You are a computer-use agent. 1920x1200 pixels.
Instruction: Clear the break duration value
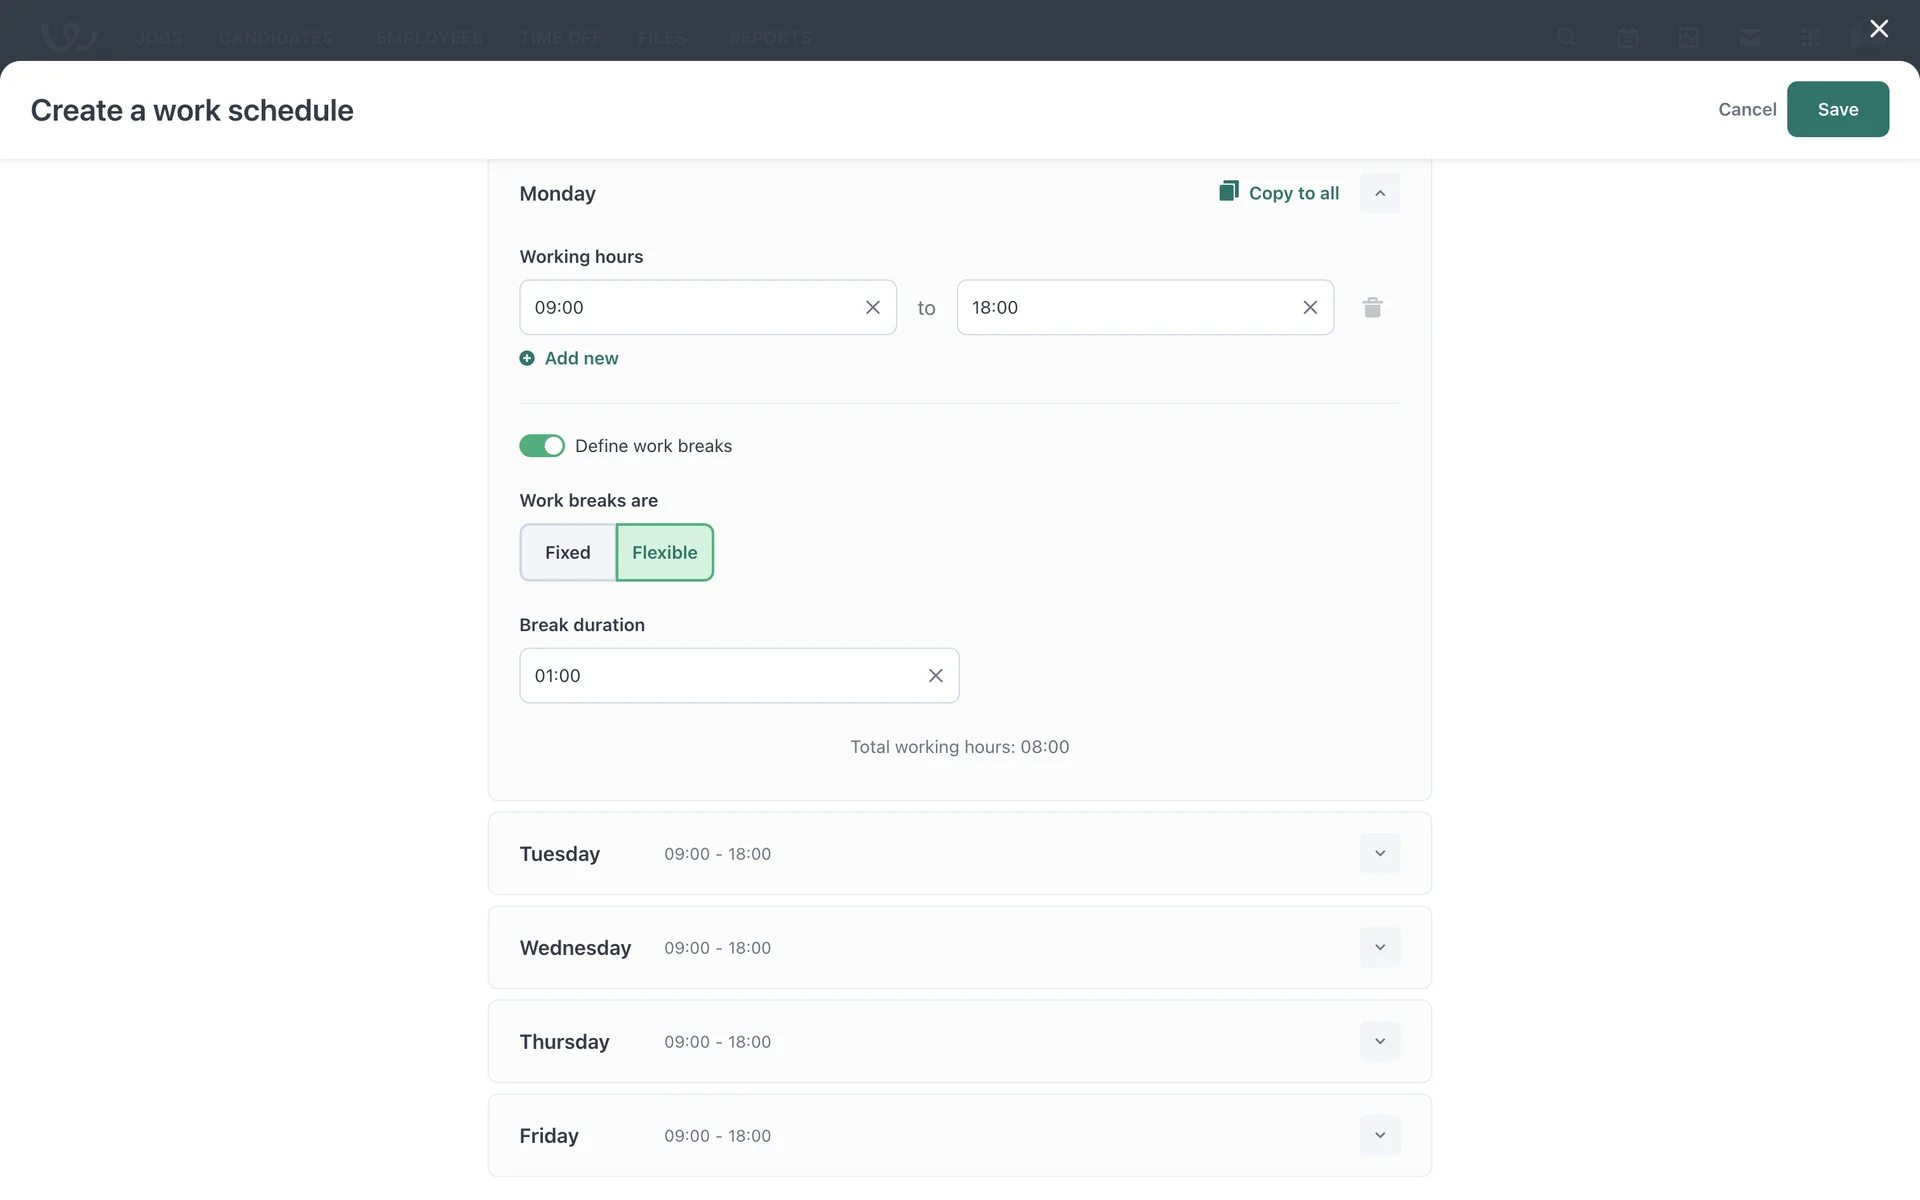935,675
